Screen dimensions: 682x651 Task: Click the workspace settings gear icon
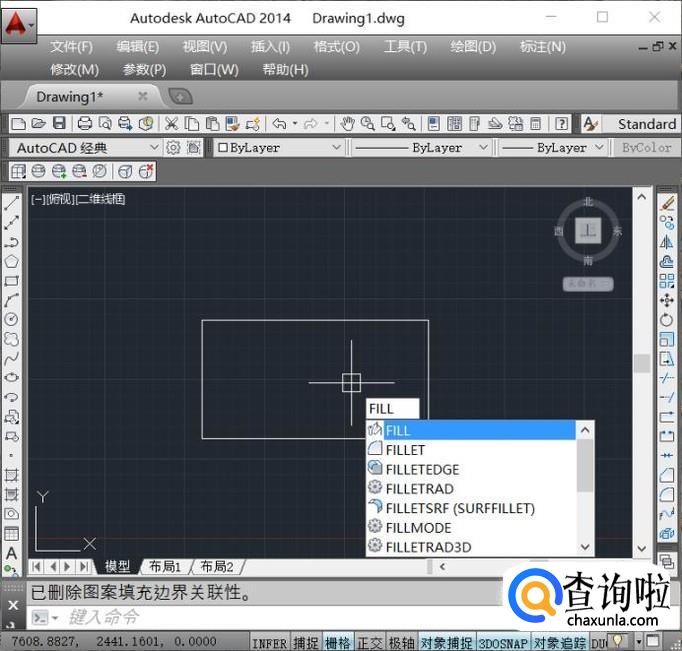(x=173, y=147)
